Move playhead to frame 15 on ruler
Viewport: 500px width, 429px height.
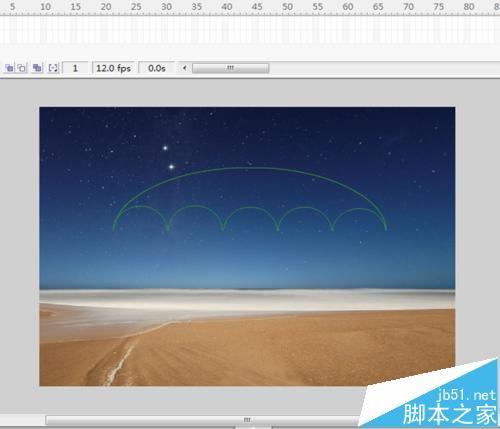coord(76,7)
